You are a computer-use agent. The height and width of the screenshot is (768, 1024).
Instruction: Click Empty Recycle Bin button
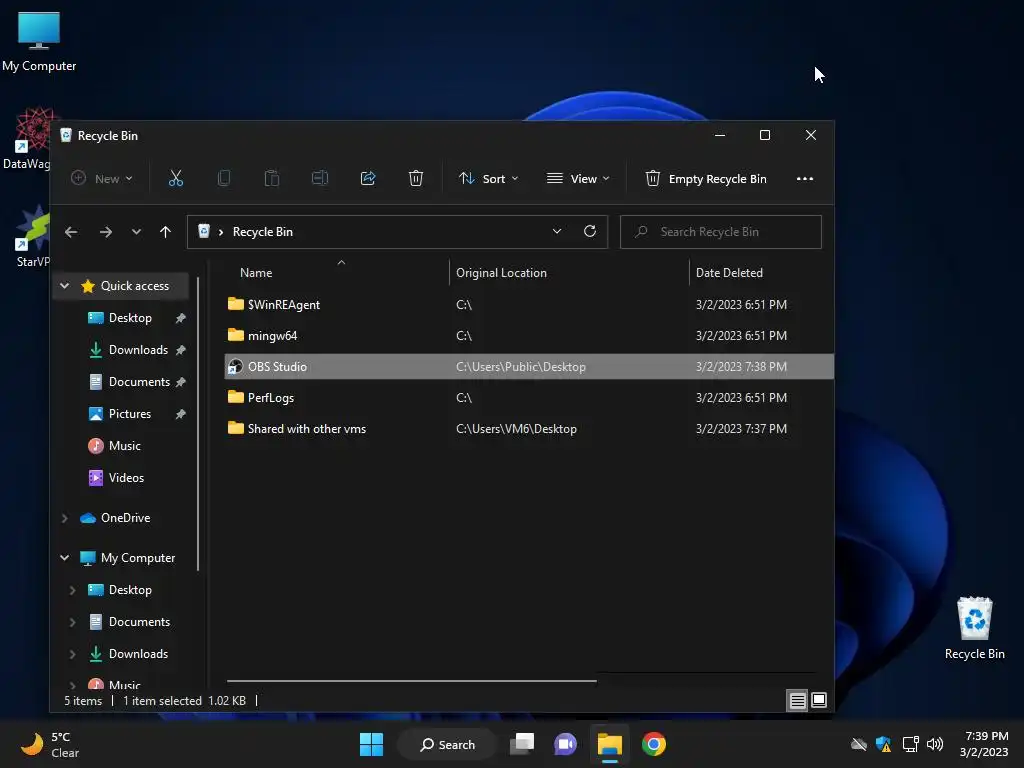pyautogui.click(x=706, y=178)
